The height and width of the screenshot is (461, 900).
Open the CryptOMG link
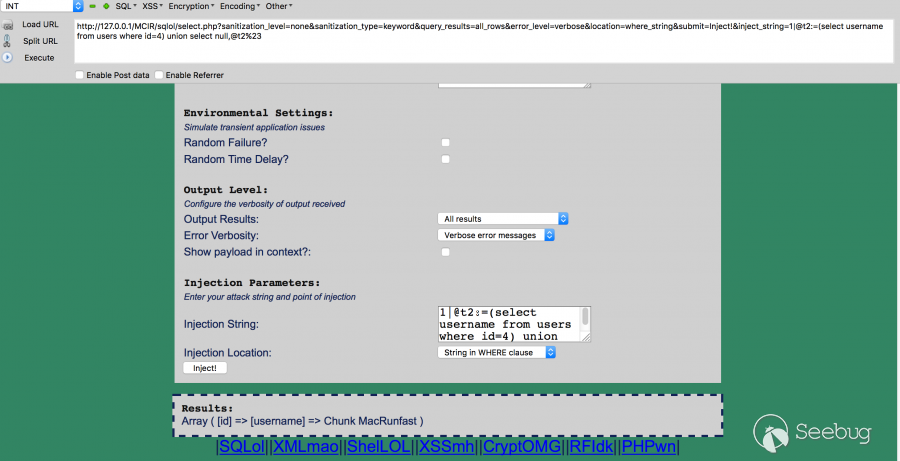click(x=522, y=446)
